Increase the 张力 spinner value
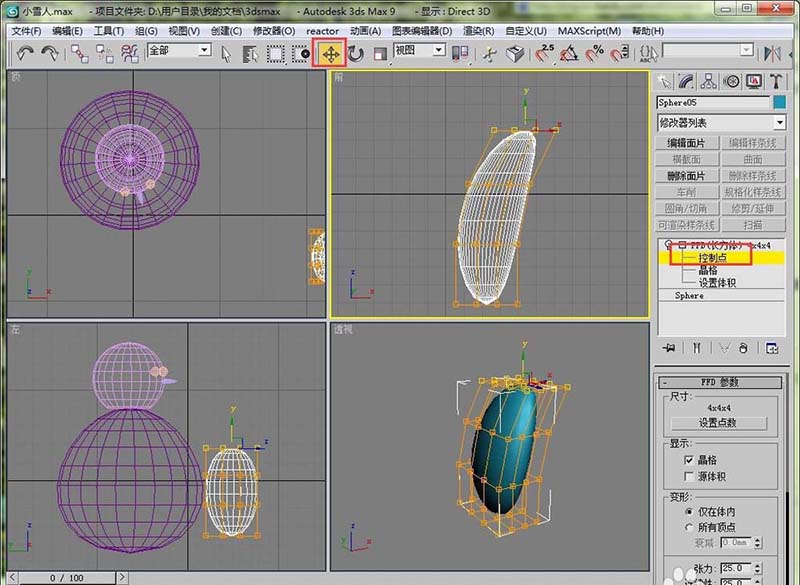Screen dimensions: 800x585 (x=758, y=565)
